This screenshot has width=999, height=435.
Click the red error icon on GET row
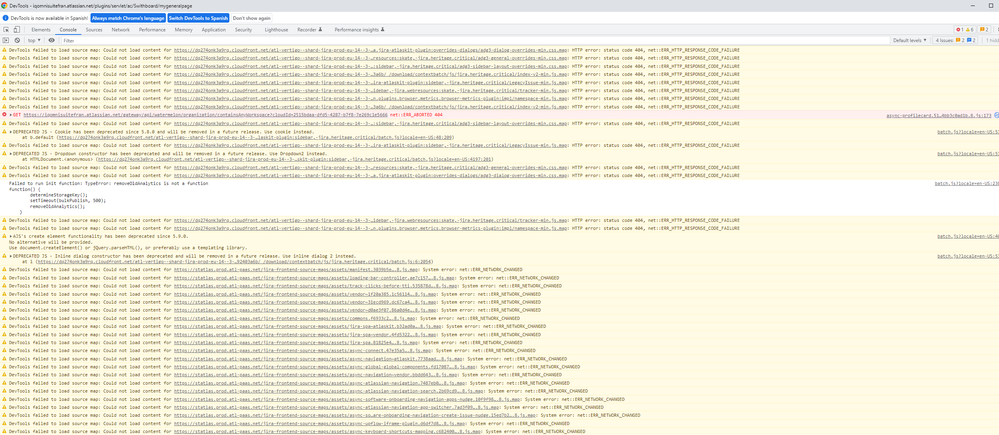[4, 115]
